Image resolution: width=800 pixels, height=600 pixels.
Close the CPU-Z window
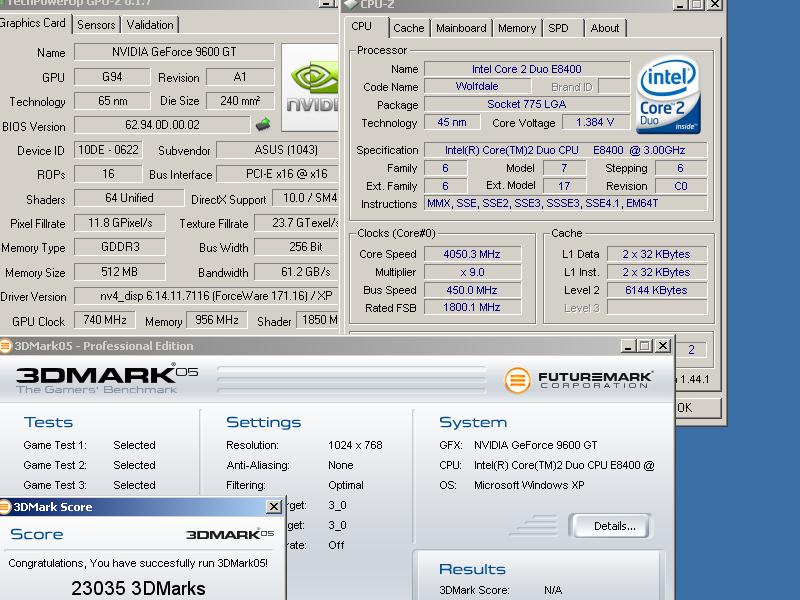(x=715, y=5)
